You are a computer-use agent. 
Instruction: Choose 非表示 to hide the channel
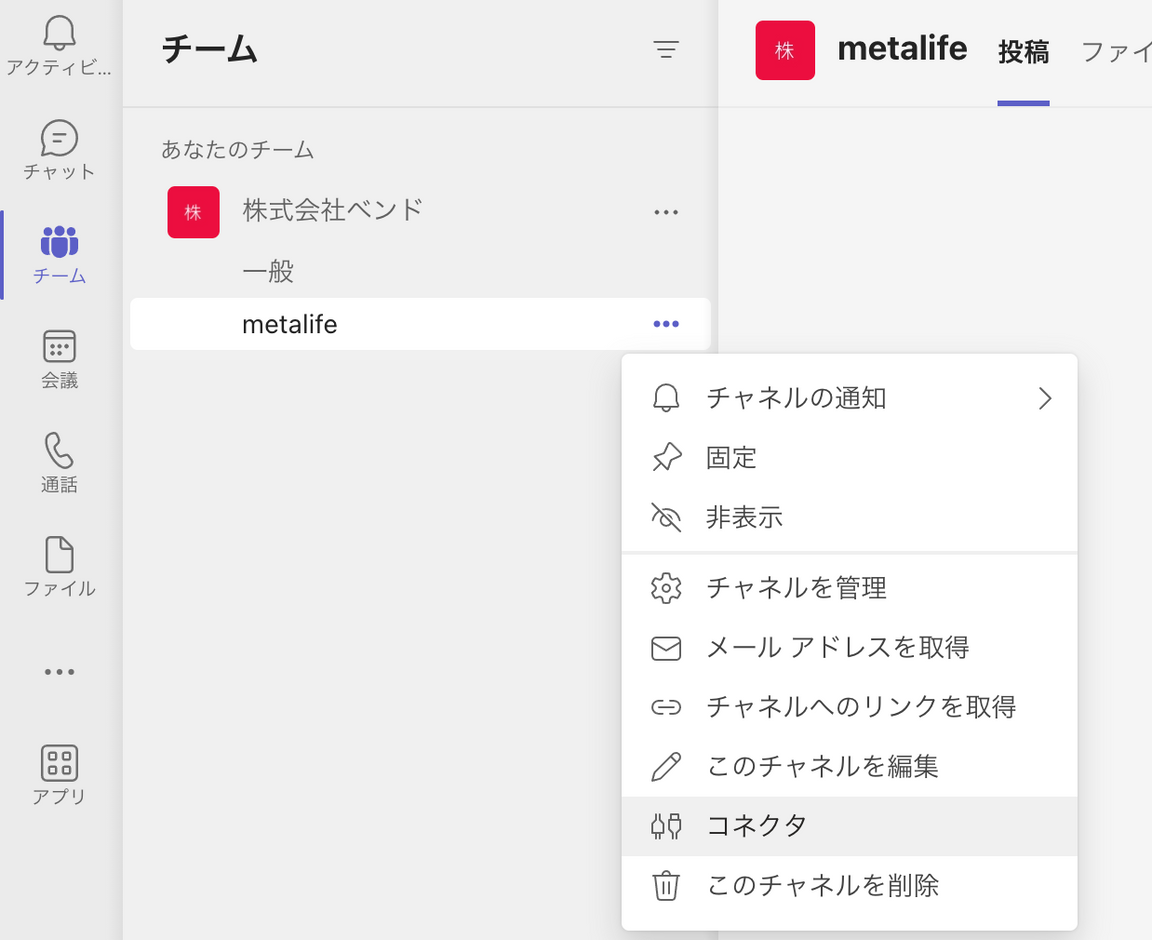(x=849, y=517)
